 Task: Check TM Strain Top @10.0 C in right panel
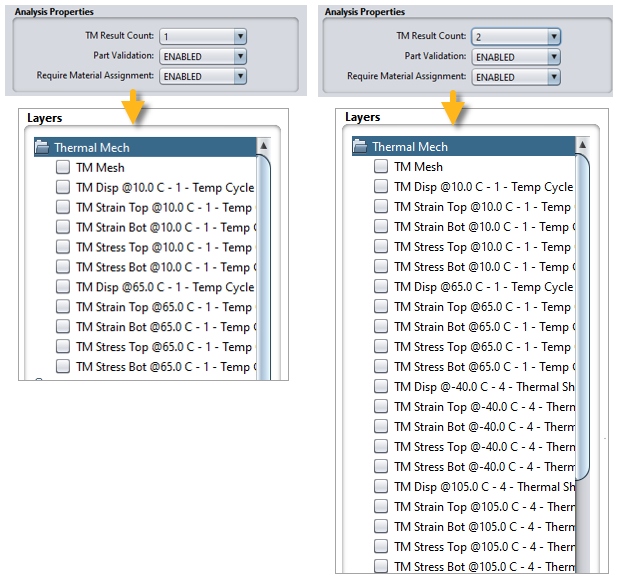pyautogui.click(x=381, y=206)
